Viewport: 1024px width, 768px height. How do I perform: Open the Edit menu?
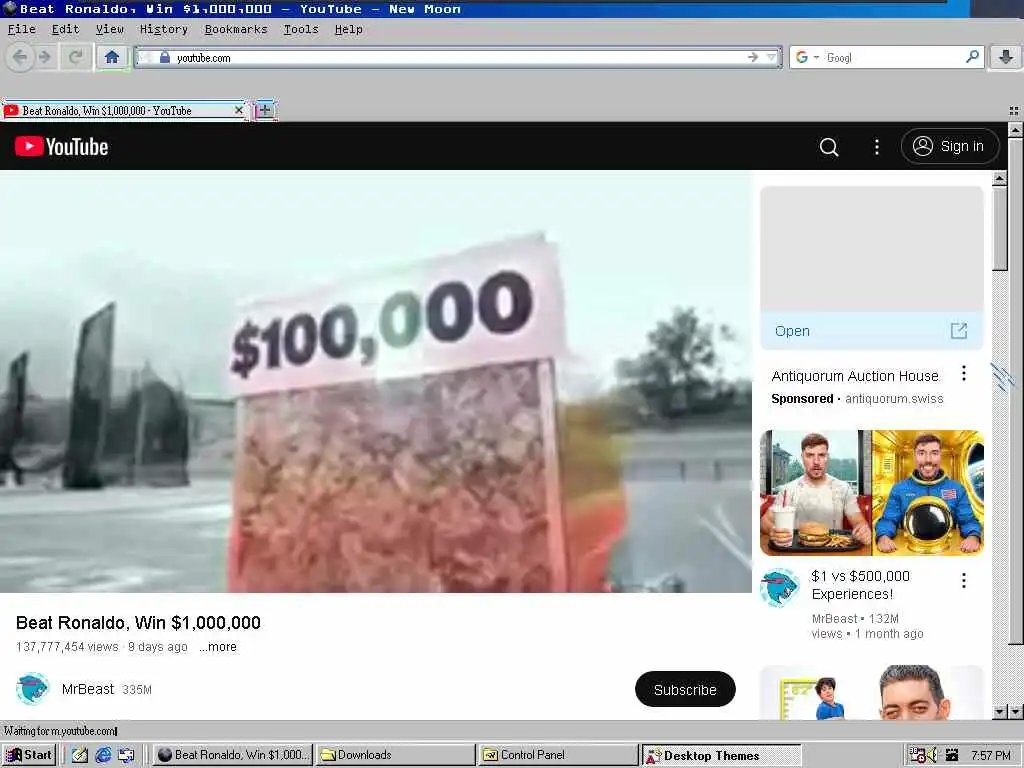[x=65, y=29]
